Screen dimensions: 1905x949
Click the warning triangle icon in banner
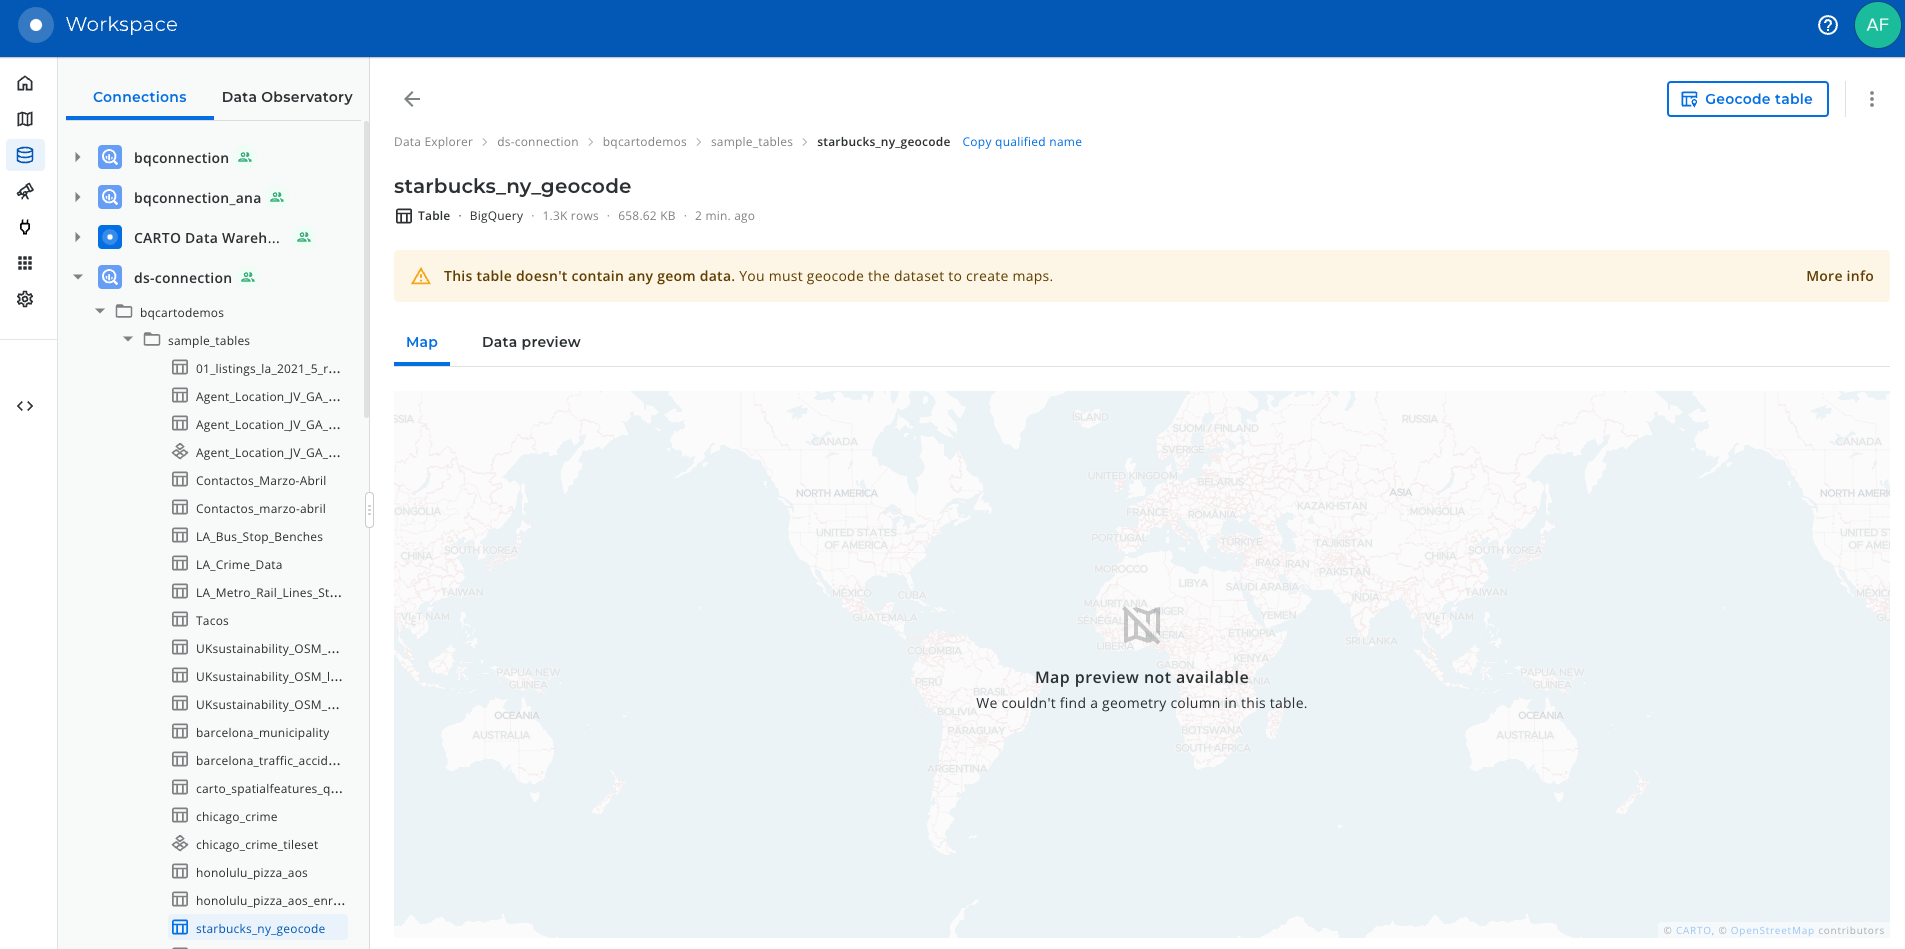[x=421, y=276]
